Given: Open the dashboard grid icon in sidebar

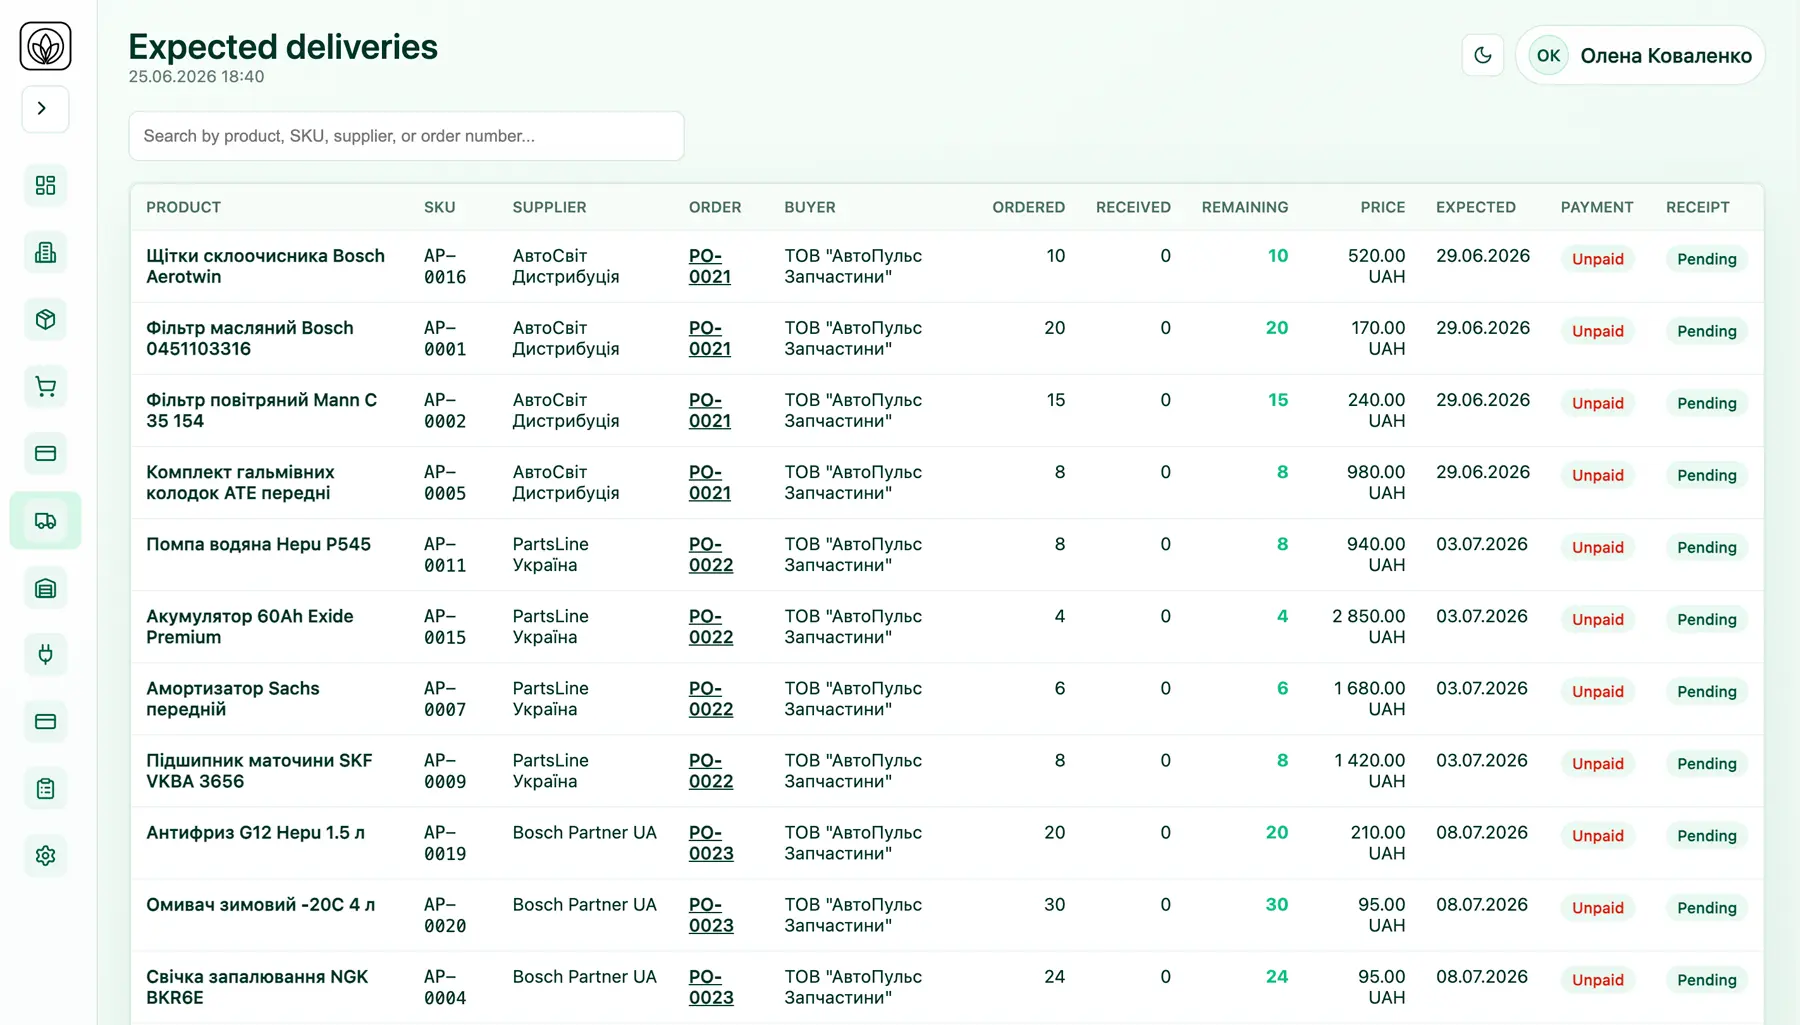Looking at the screenshot, I should (x=45, y=185).
